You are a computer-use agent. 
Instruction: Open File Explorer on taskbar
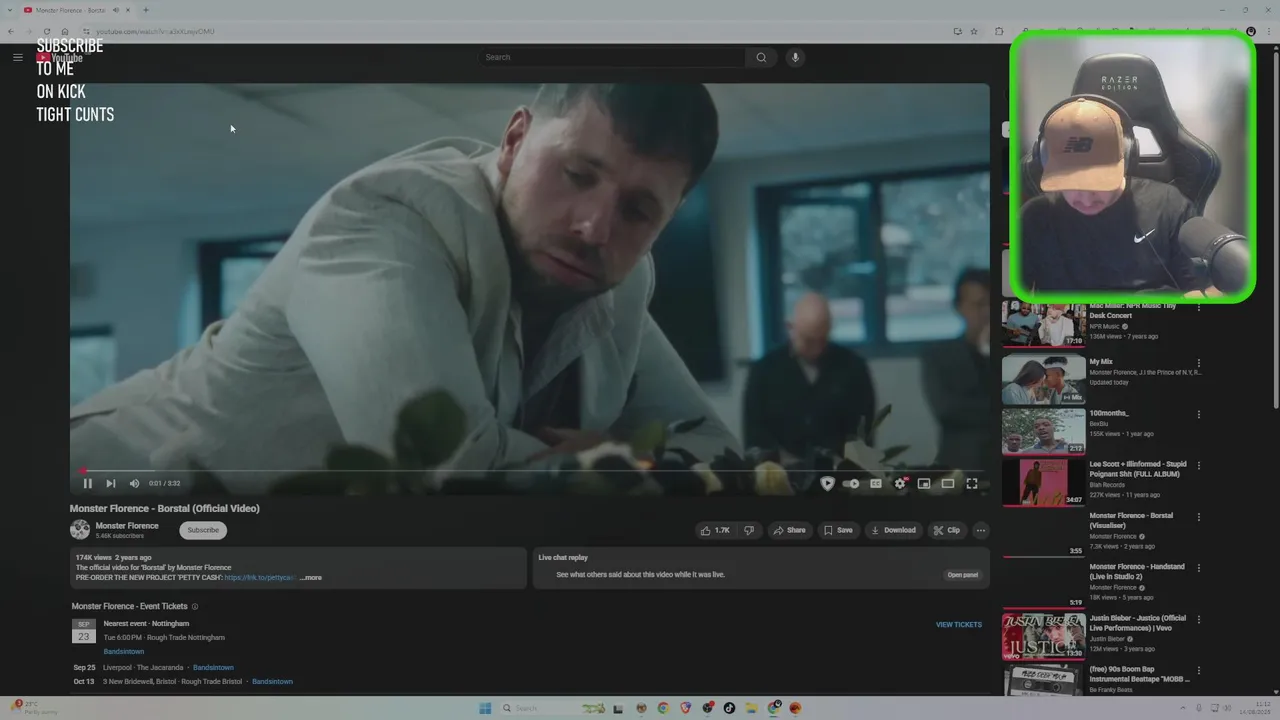[x=751, y=708]
